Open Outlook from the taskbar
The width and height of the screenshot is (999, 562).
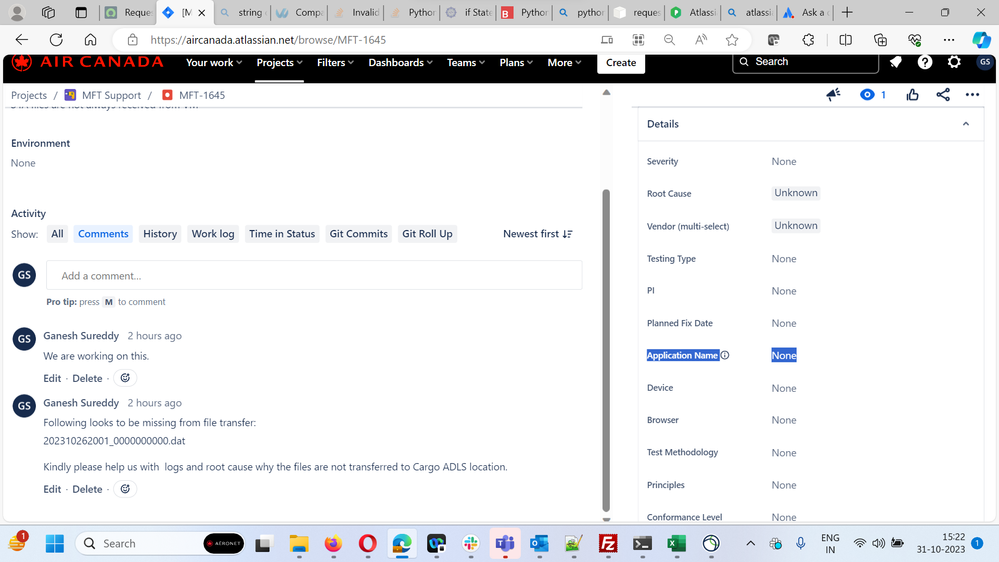click(x=540, y=544)
